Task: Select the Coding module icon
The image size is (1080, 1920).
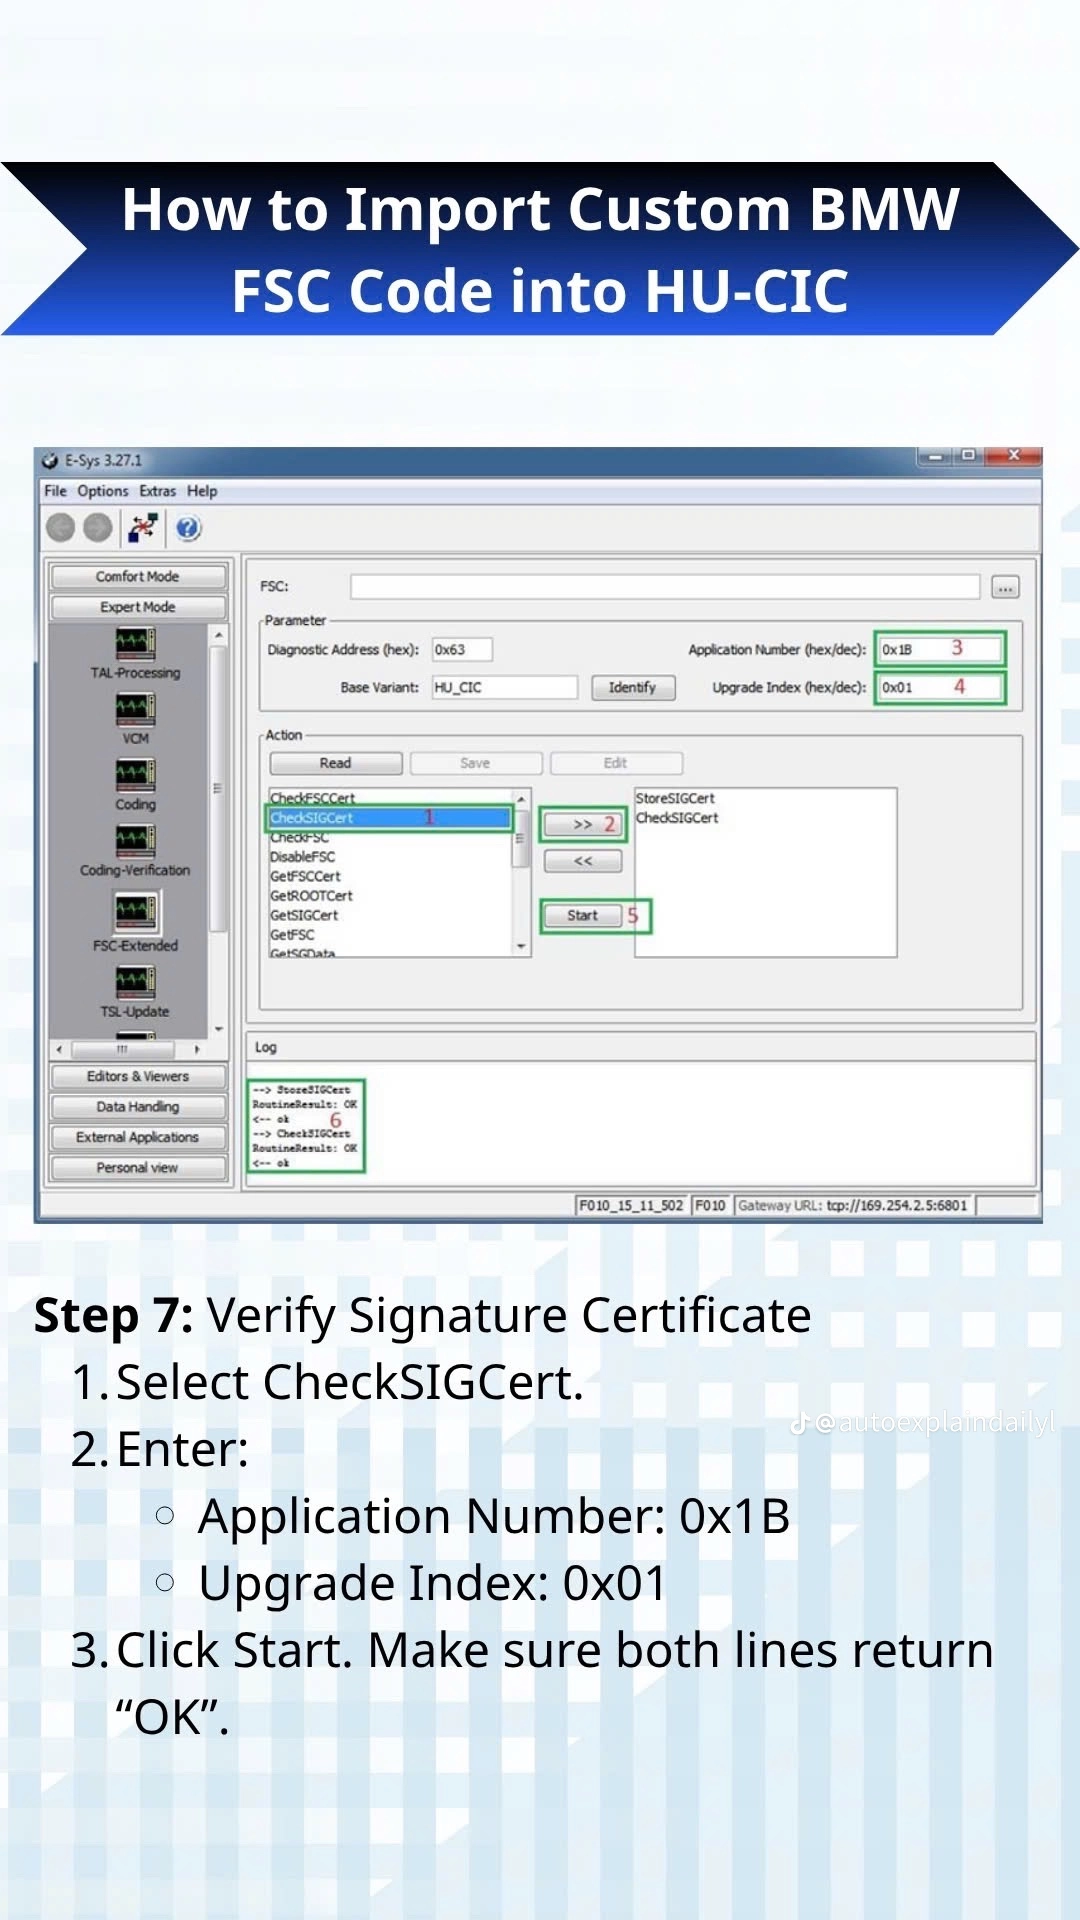Action: click(135, 774)
